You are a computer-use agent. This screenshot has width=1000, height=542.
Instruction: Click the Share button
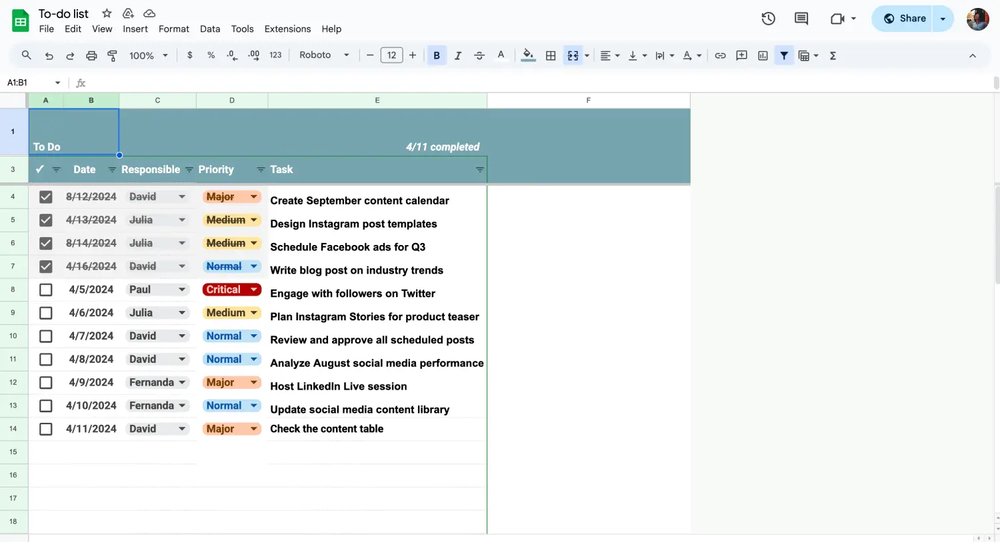(x=904, y=18)
